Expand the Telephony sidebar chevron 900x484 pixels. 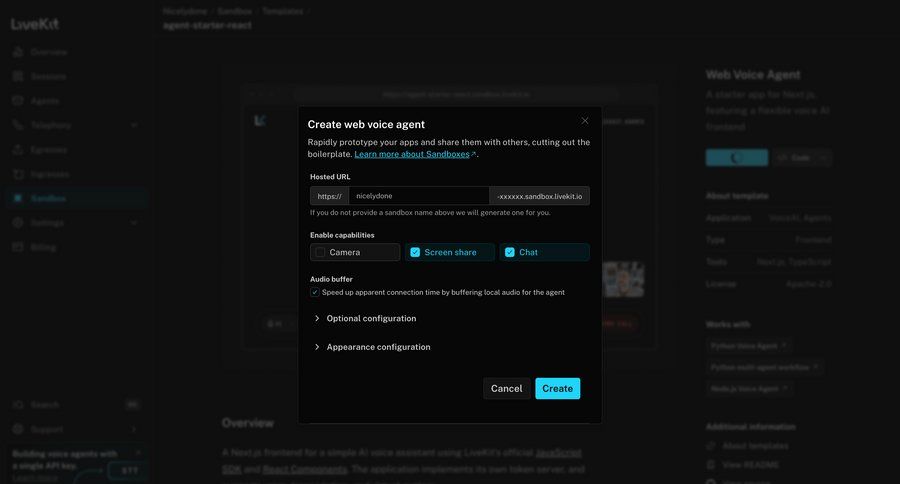point(134,125)
